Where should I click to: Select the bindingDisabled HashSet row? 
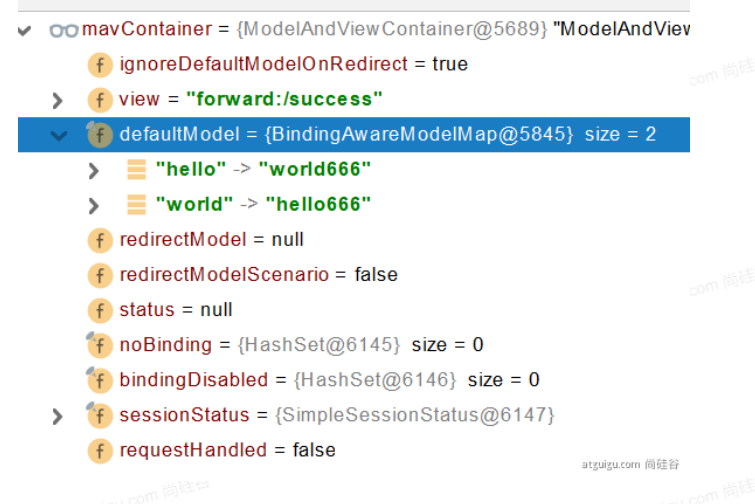[329, 380]
